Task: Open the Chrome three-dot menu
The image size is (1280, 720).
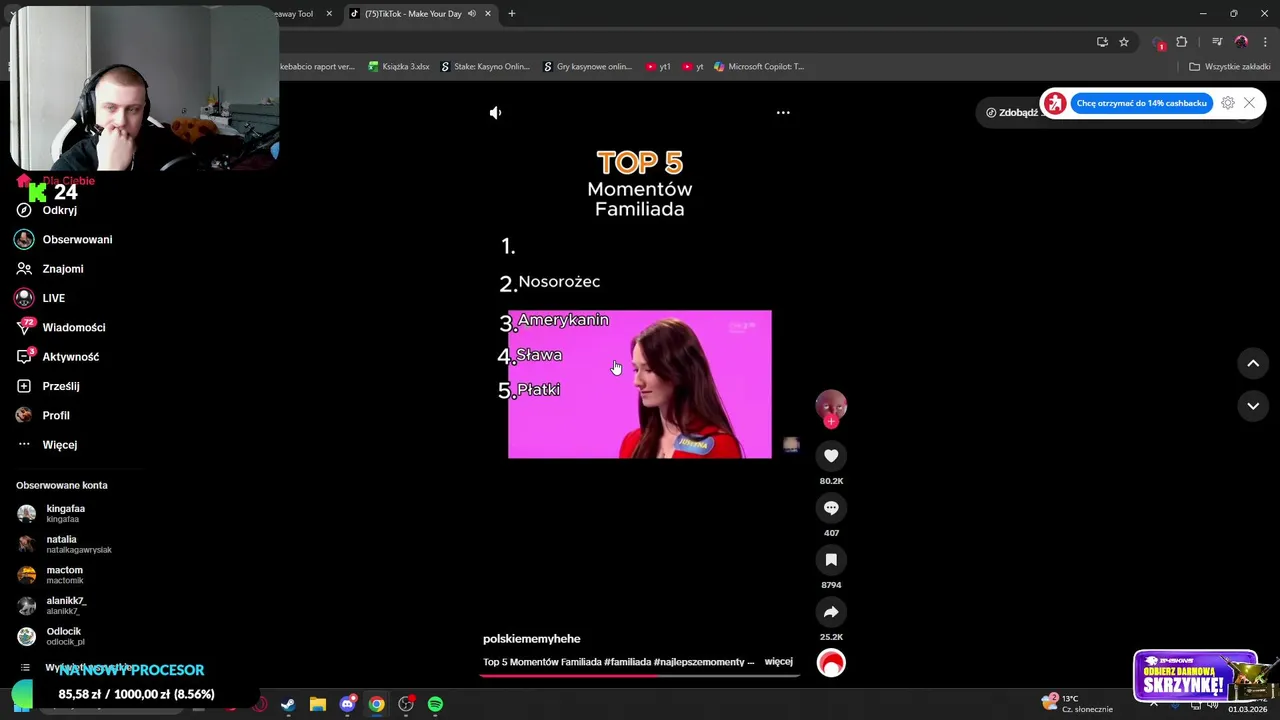Action: coord(1265,42)
